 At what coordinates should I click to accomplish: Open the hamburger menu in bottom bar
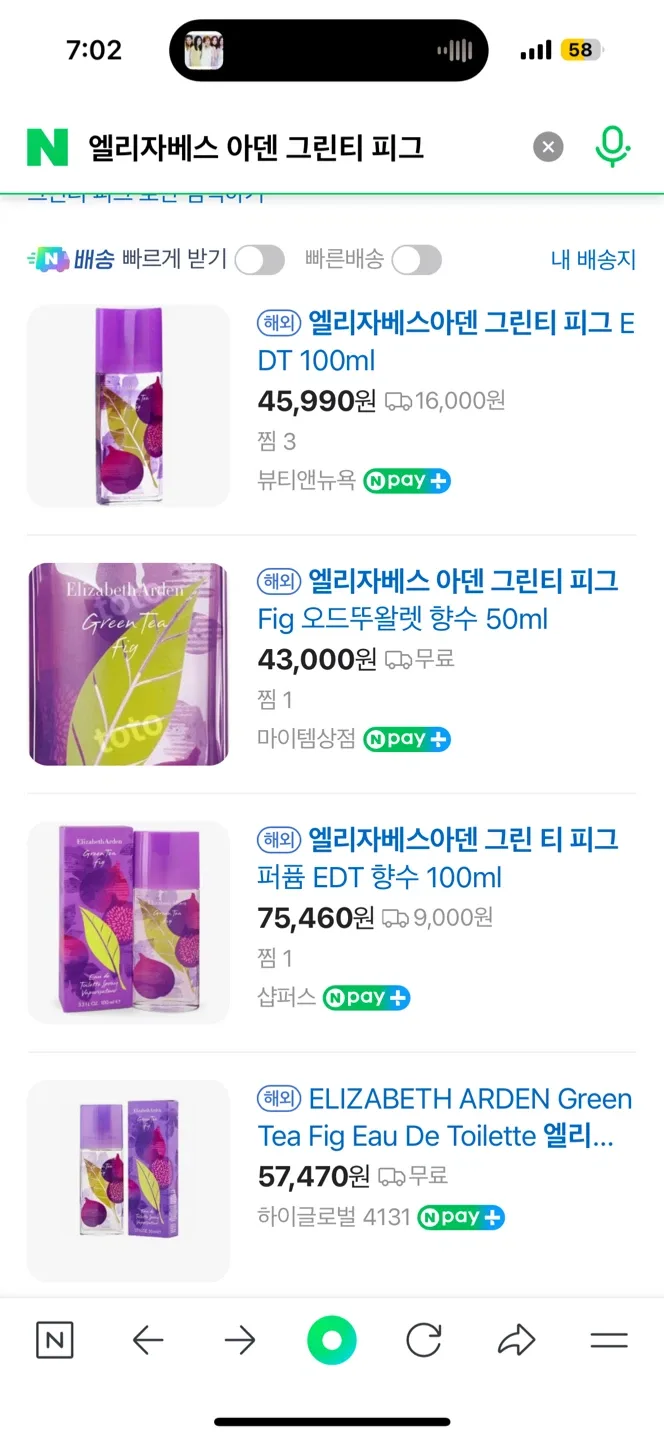pyautogui.click(x=608, y=1341)
